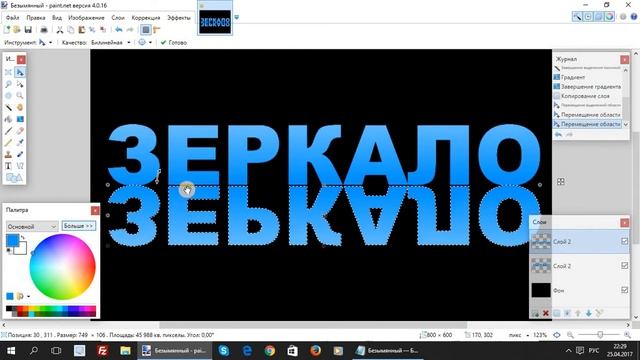Click the primary blue color swatch
This screenshot has width=640, height=360.
(x=12, y=240)
